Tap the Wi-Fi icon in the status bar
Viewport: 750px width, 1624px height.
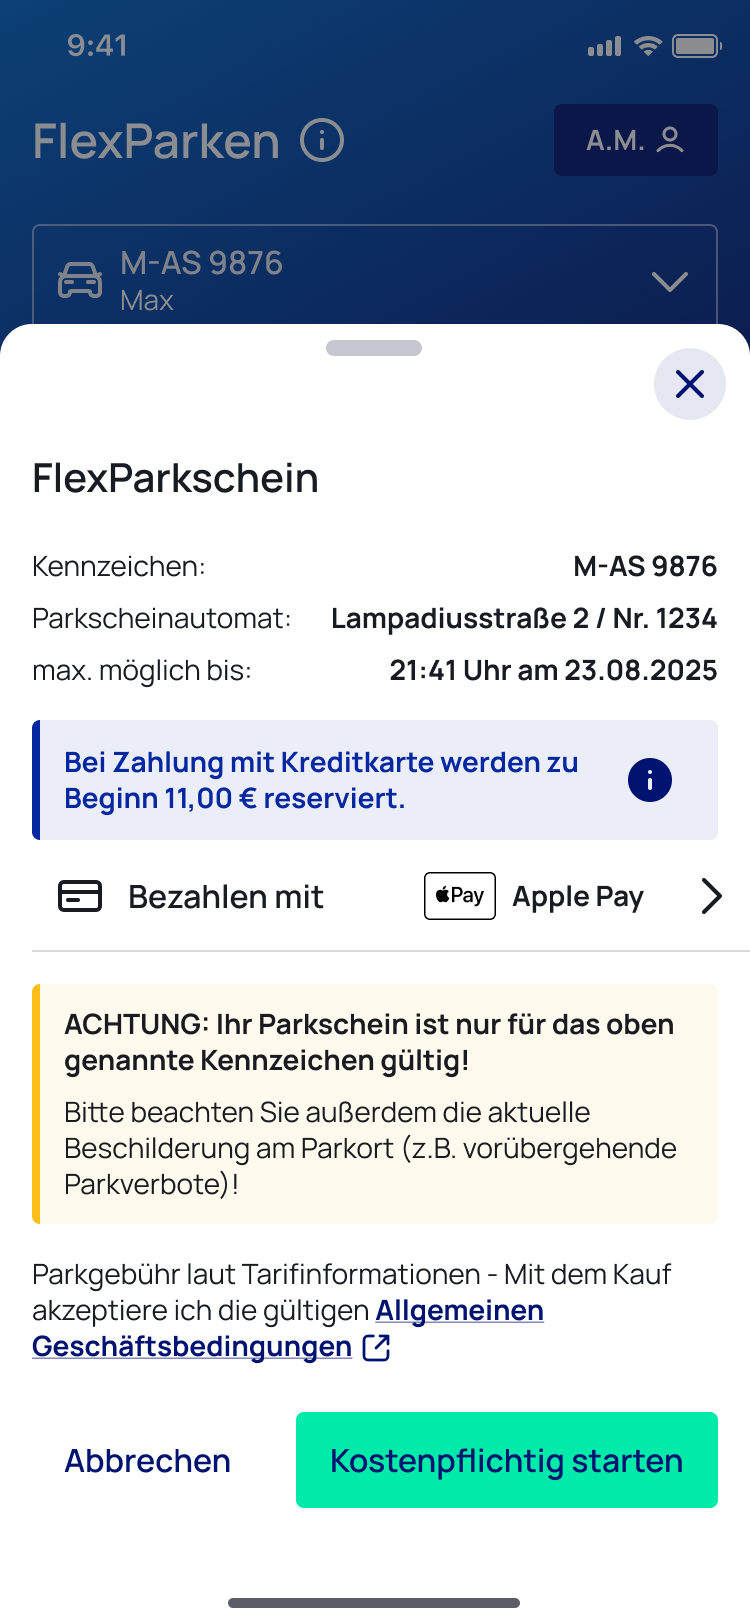pyautogui.click(x=648, y=46)
